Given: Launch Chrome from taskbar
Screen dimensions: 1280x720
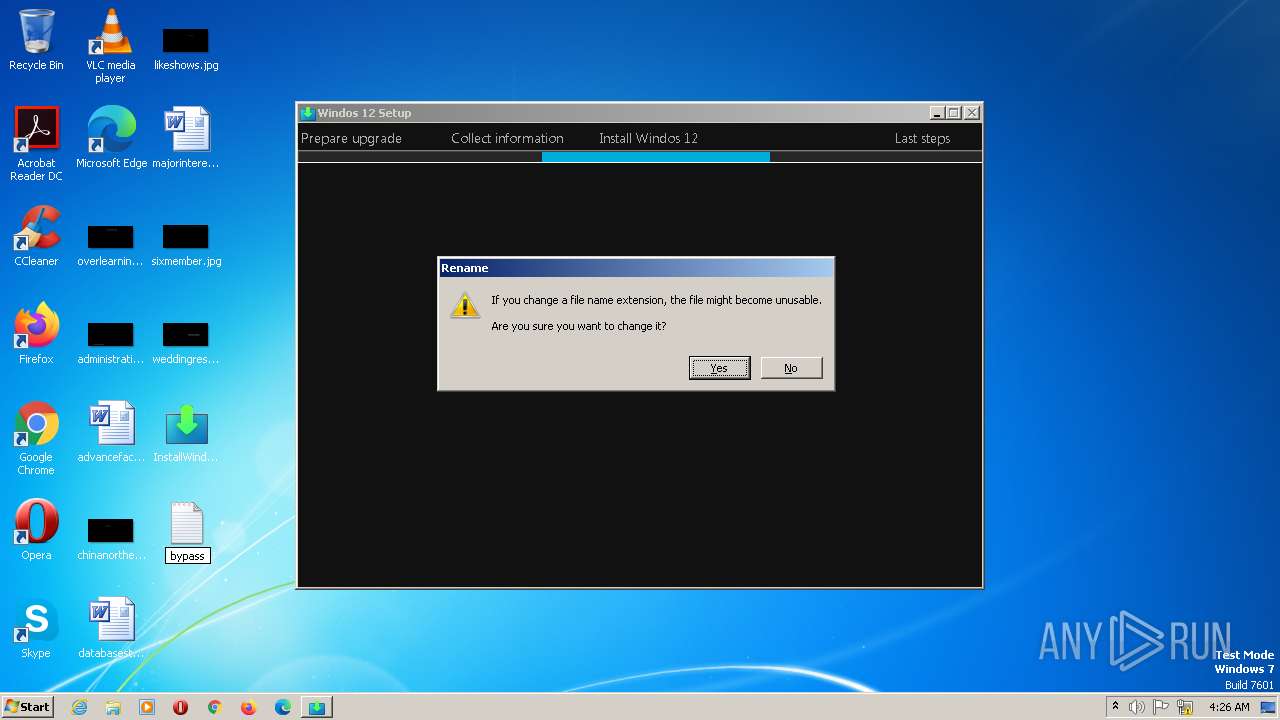Looking at the screenshot, I should [x=214, y=707].
